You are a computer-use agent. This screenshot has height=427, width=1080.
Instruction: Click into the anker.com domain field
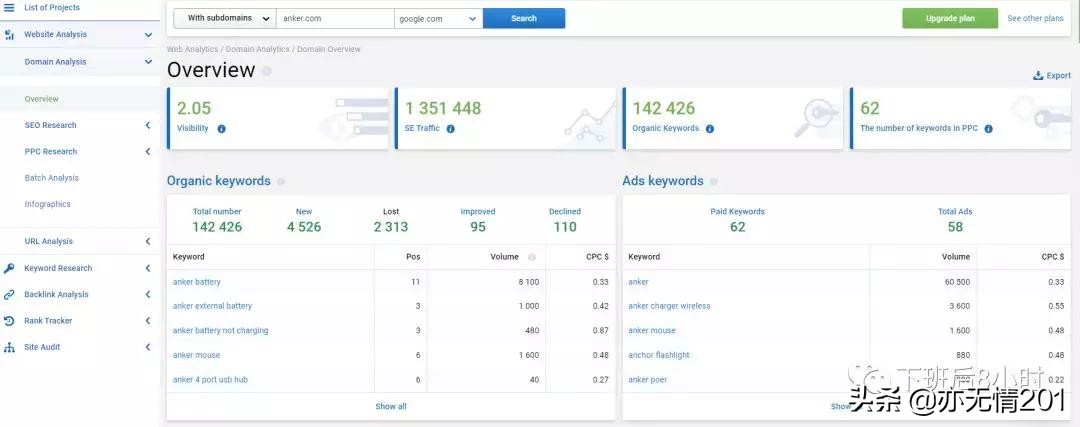click(335, 19)
